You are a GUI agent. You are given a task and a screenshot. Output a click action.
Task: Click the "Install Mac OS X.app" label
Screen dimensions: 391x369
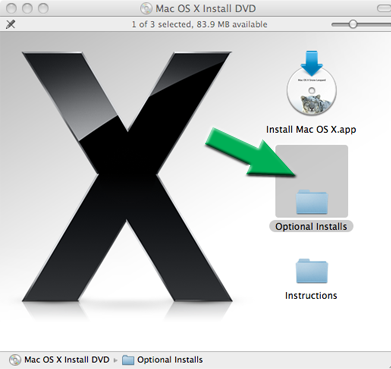point(311,129)
